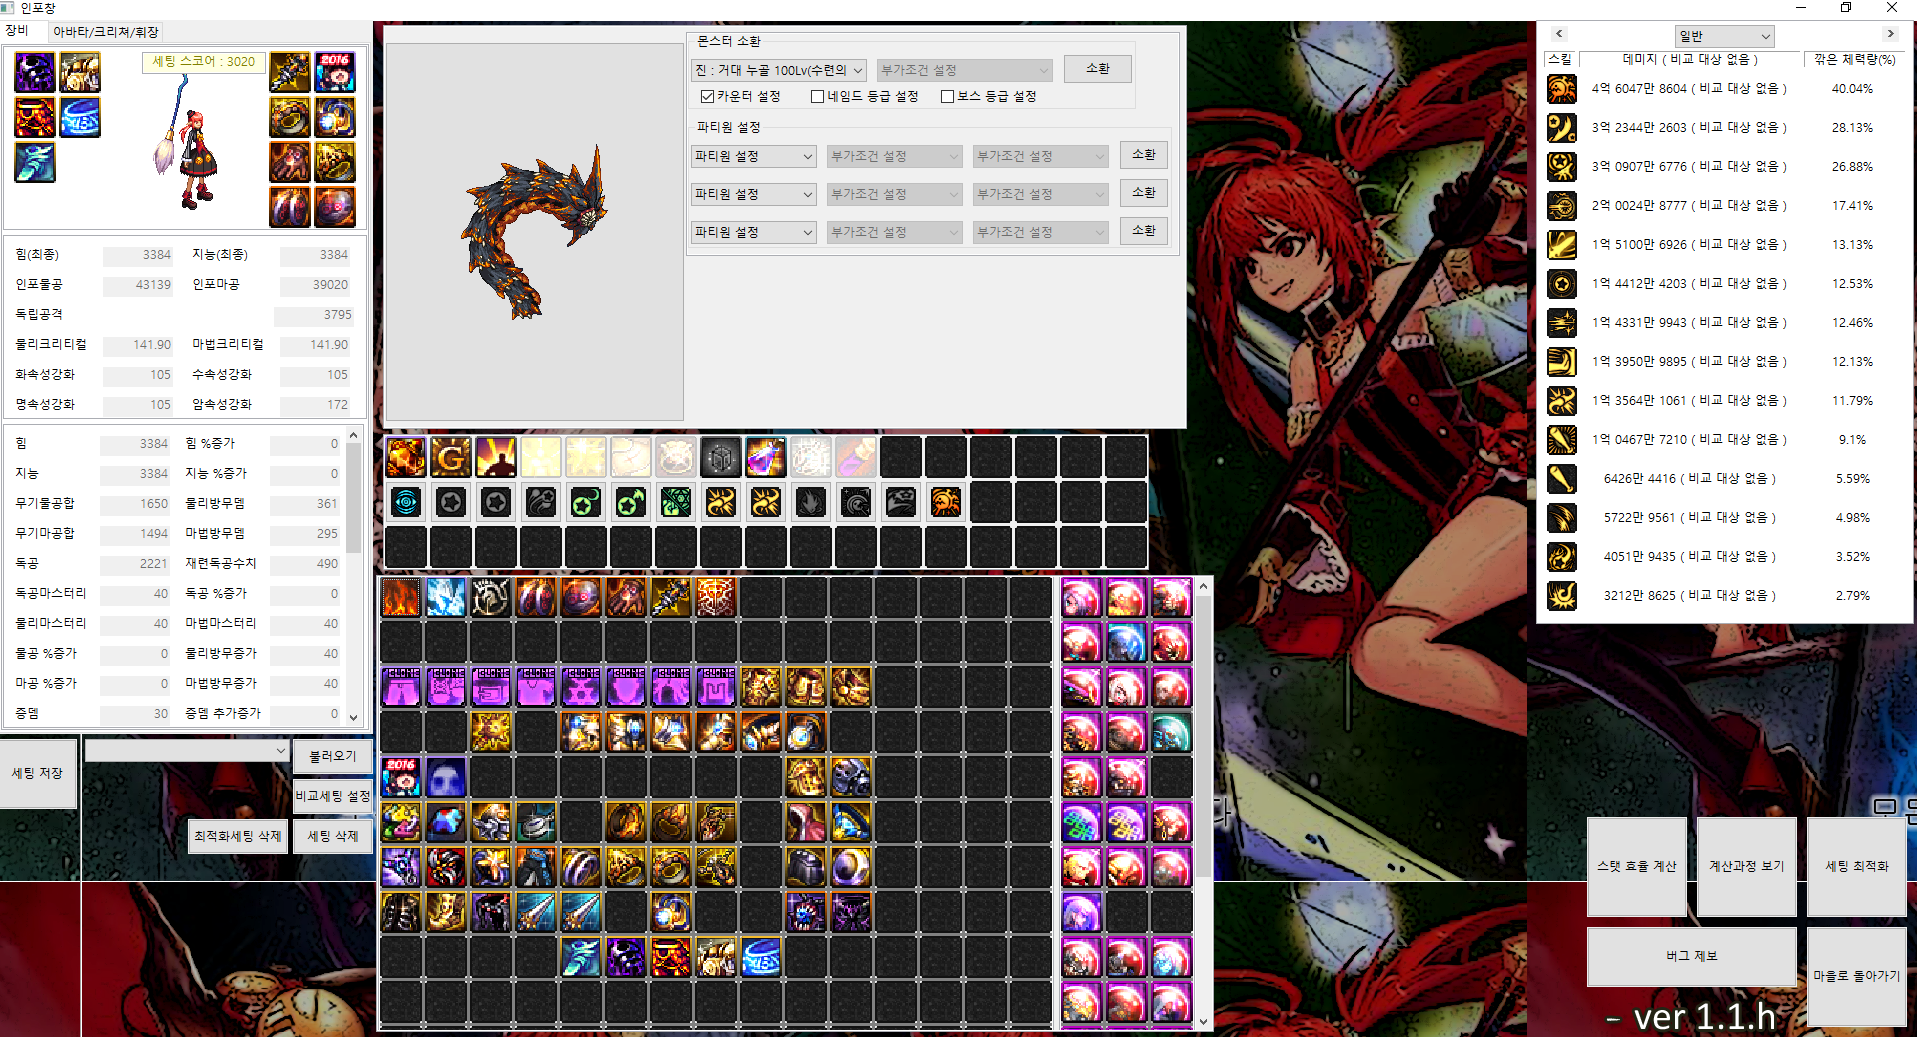The image size is (1917, 1037).
Task: Toggle the 카운터 설정 checkbox
Action: coord(708,96)
